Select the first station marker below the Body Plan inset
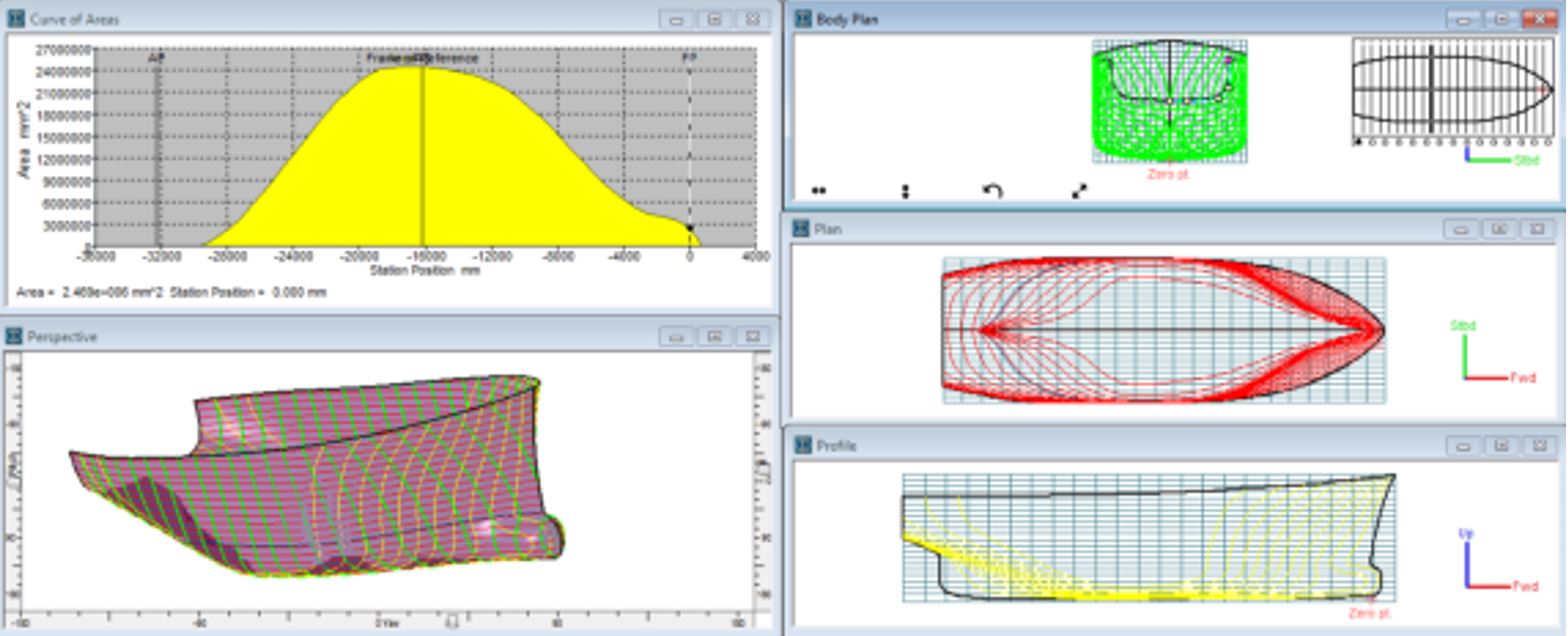Image resolution: width=1568 pixels, height=636 pixels. pos(1358,143)
